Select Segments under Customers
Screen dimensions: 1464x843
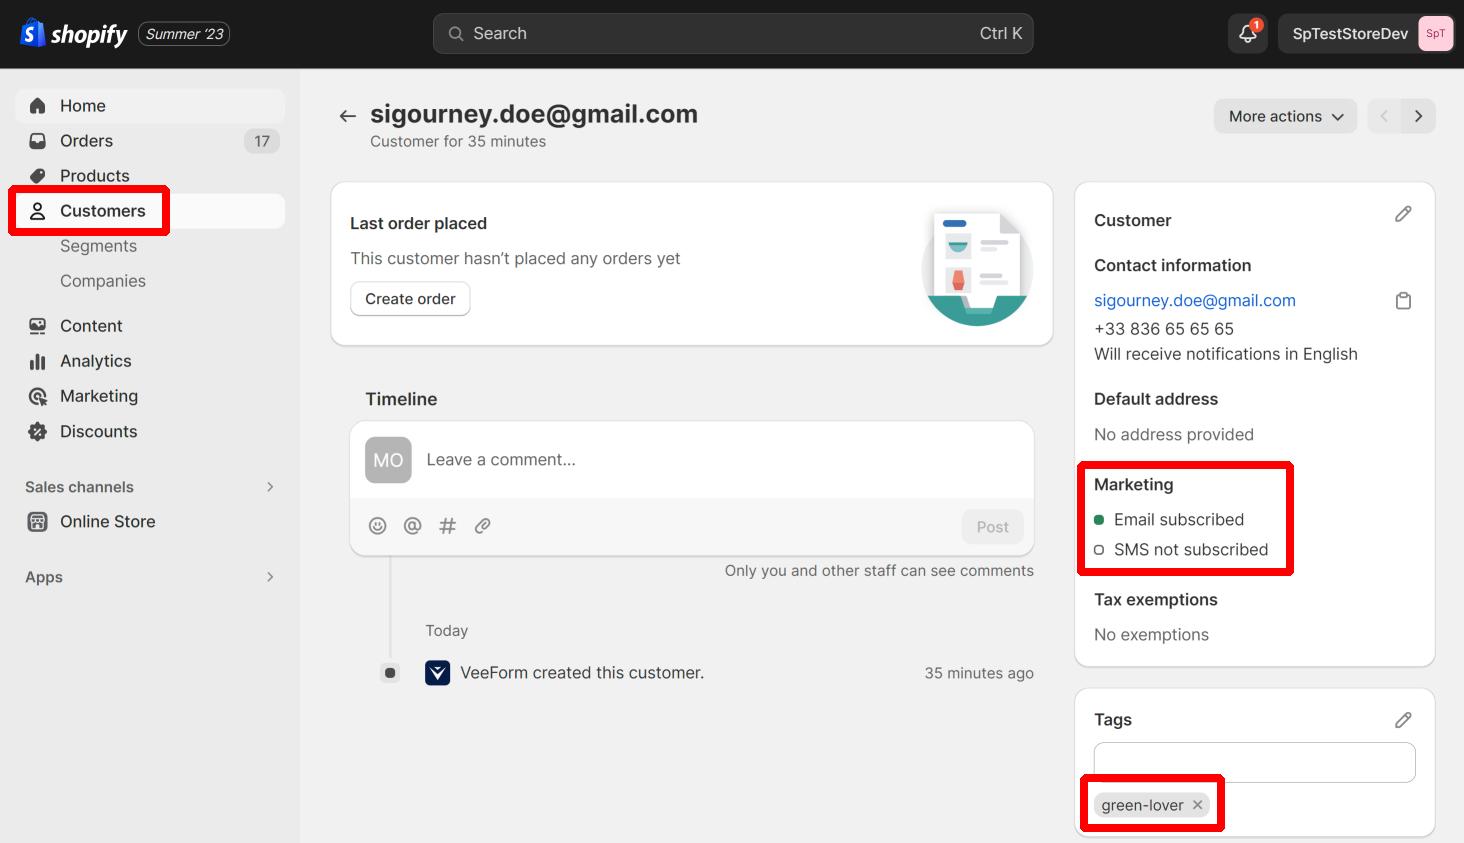click(x=98, y=246)
